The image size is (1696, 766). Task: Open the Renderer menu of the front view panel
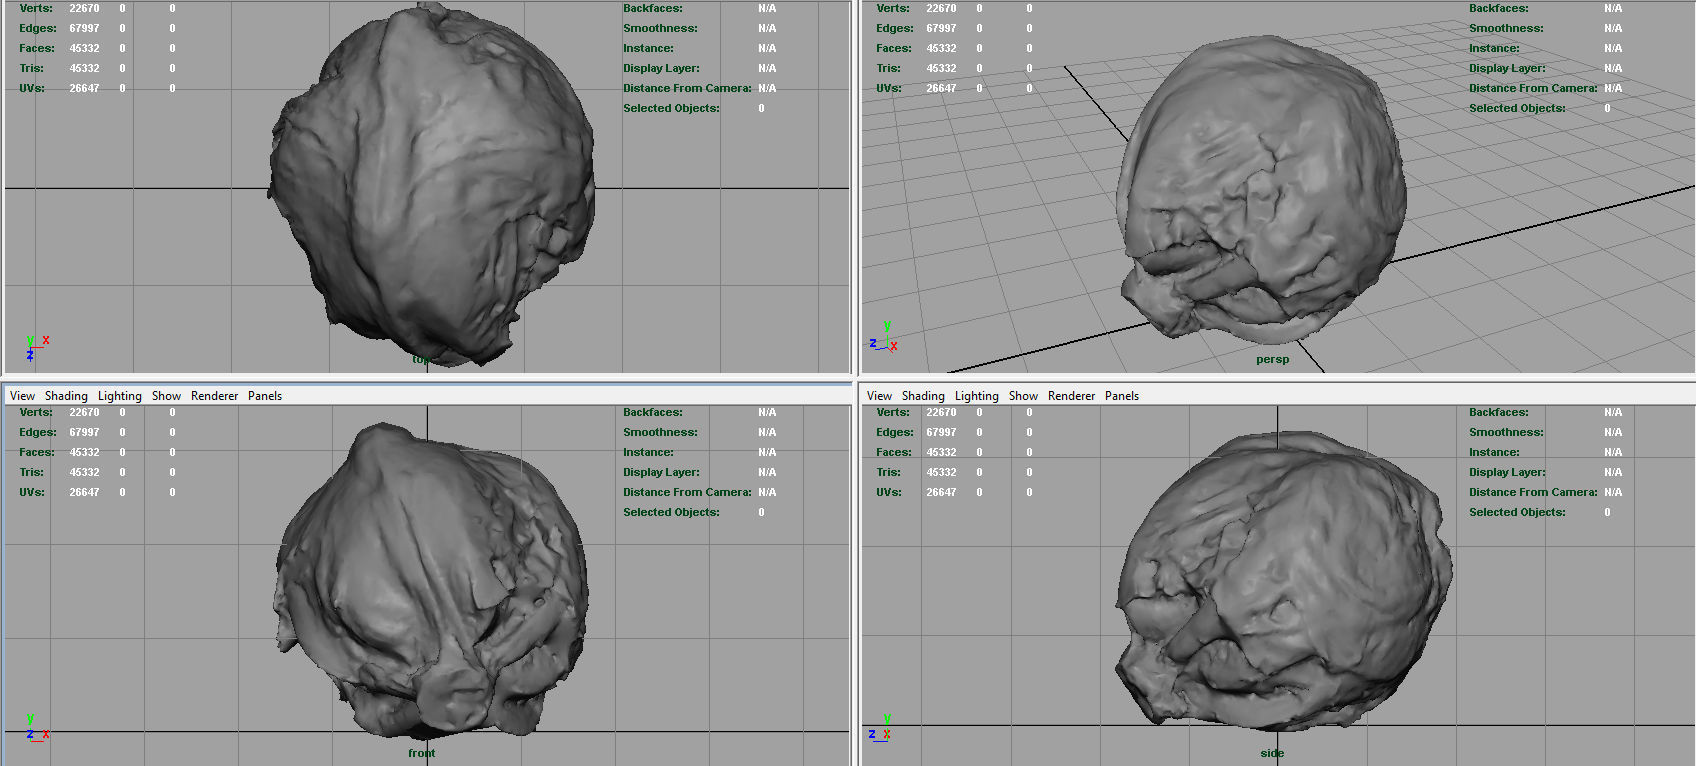[x=215, y=396]
